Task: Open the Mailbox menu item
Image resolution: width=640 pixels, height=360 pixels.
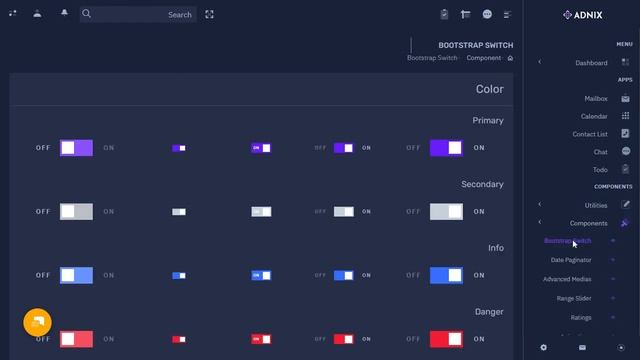Action: pyautogui.click(x=596, y=99)
